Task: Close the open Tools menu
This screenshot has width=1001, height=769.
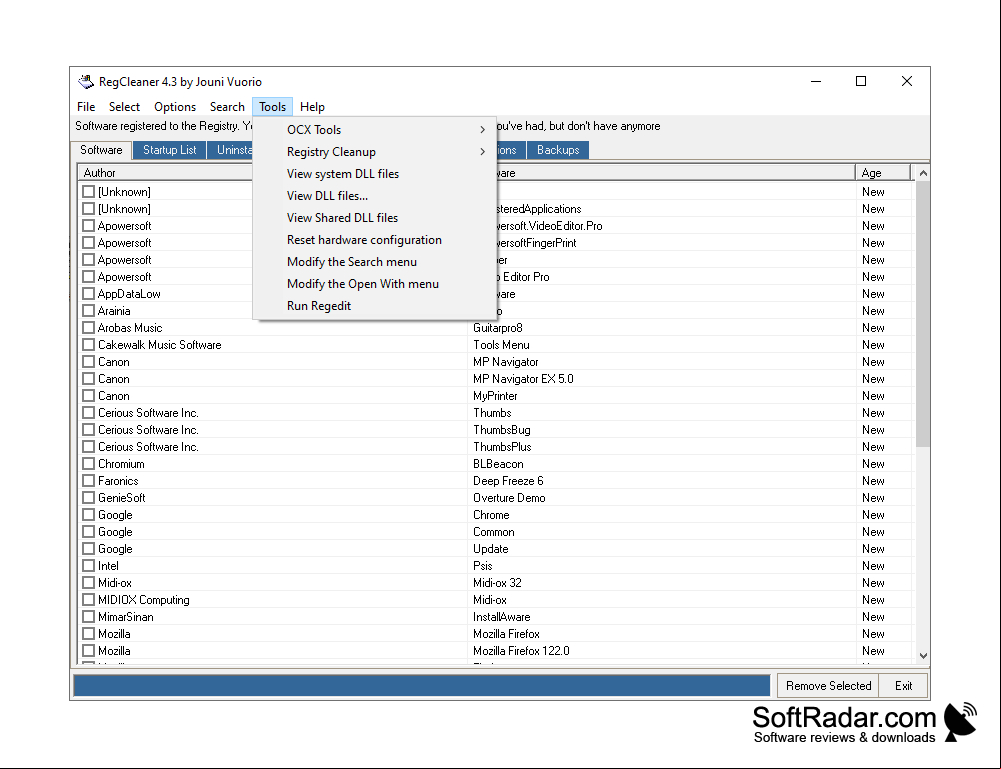Action: pos(273,107)
